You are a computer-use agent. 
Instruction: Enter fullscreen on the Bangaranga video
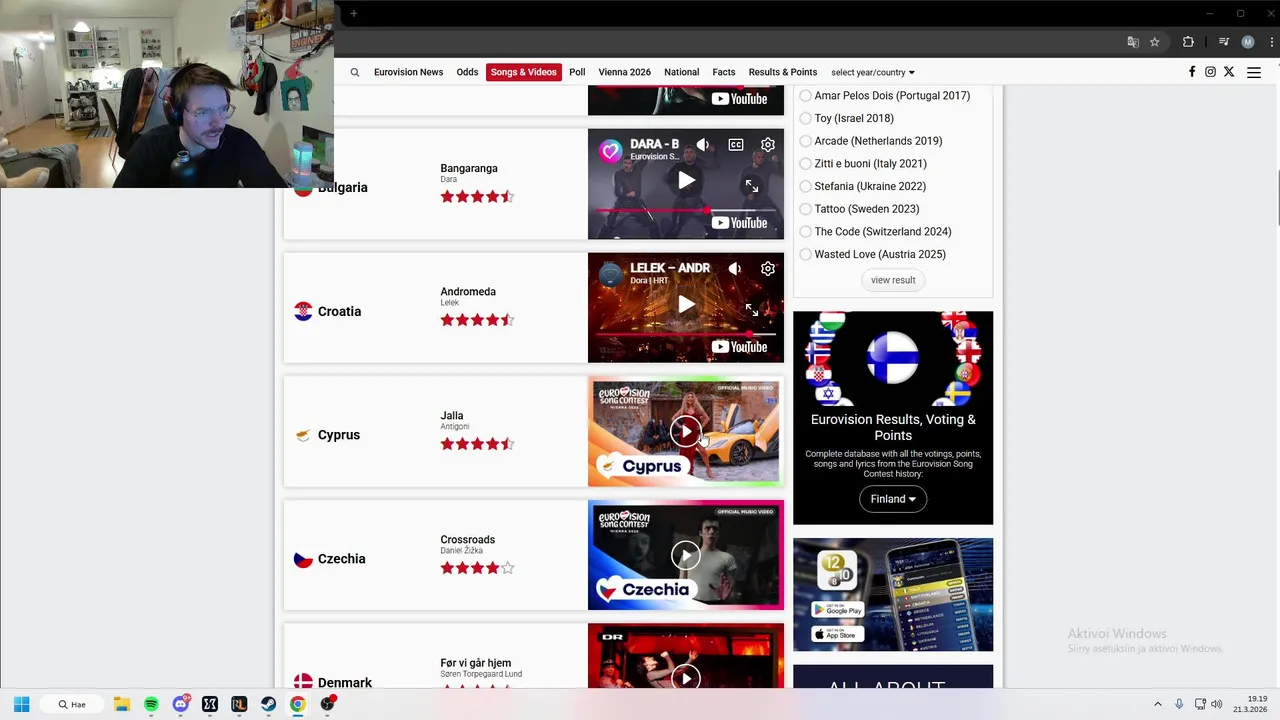pyautogui.click(x=752, y=186)
